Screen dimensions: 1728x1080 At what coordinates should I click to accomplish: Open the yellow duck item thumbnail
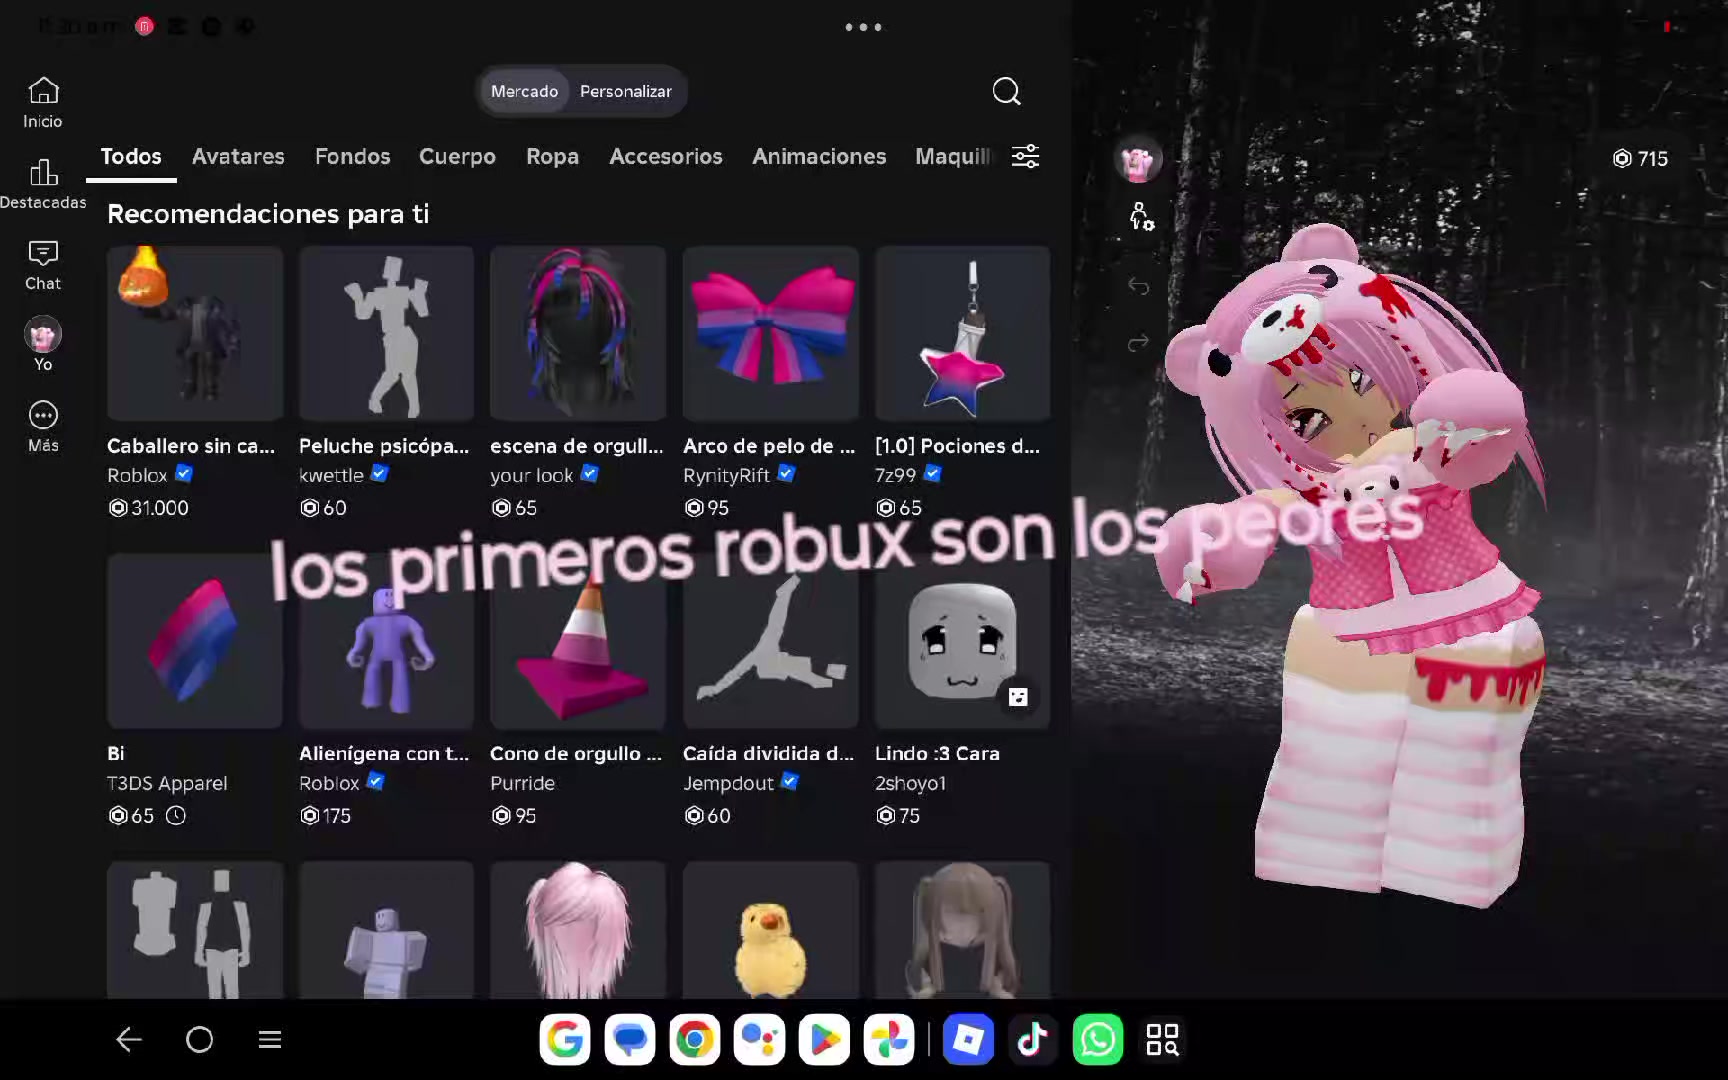pos(770,930)
